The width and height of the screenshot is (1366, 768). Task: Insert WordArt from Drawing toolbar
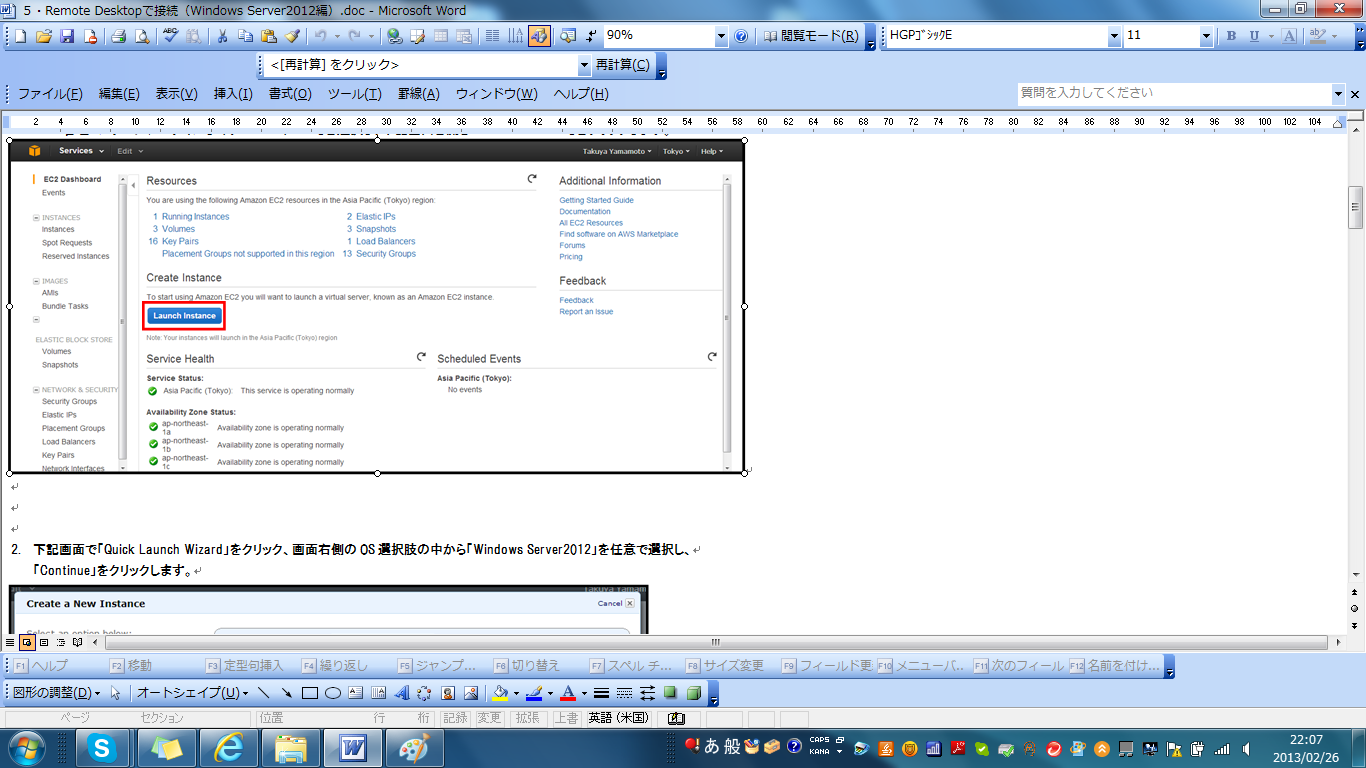[402, 692]
